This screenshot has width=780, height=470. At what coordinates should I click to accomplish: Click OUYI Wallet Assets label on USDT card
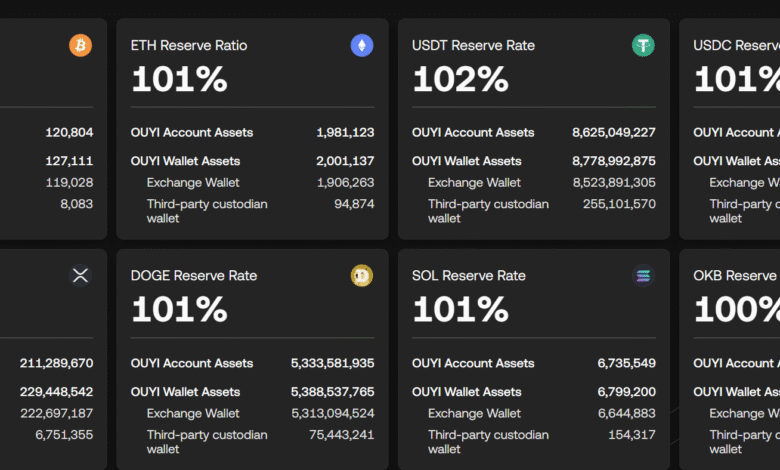click(467, 161)
